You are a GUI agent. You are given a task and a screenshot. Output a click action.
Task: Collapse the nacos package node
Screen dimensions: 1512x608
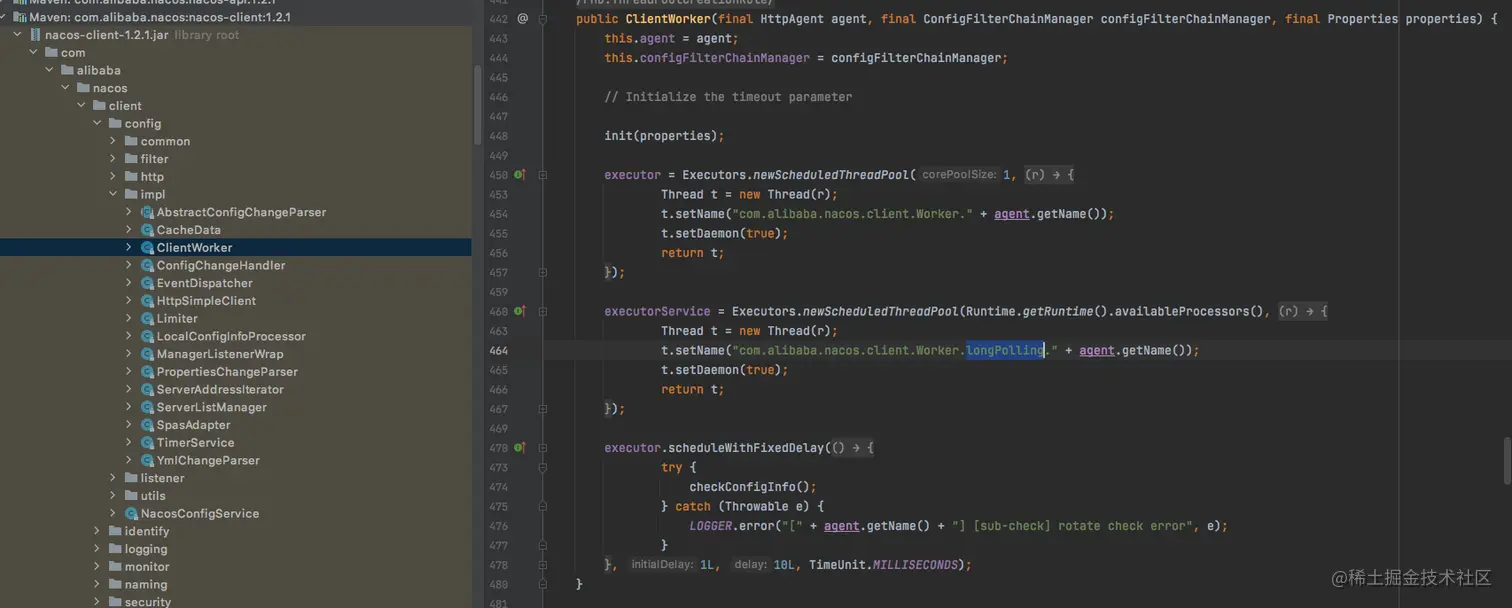point(65,88)
